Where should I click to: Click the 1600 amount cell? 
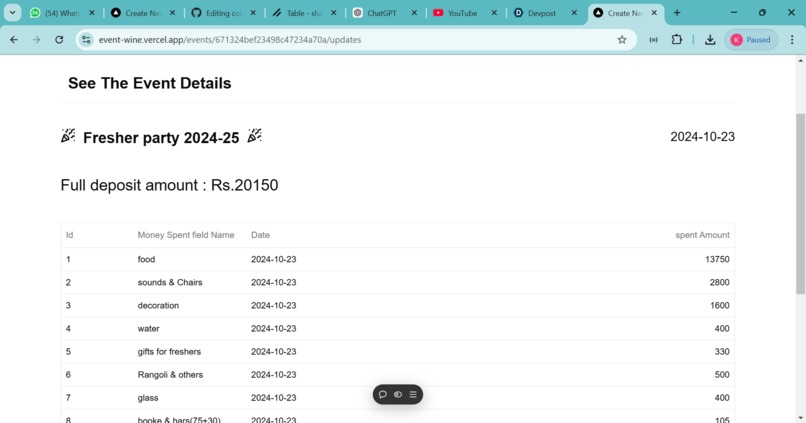coord(720,305)
